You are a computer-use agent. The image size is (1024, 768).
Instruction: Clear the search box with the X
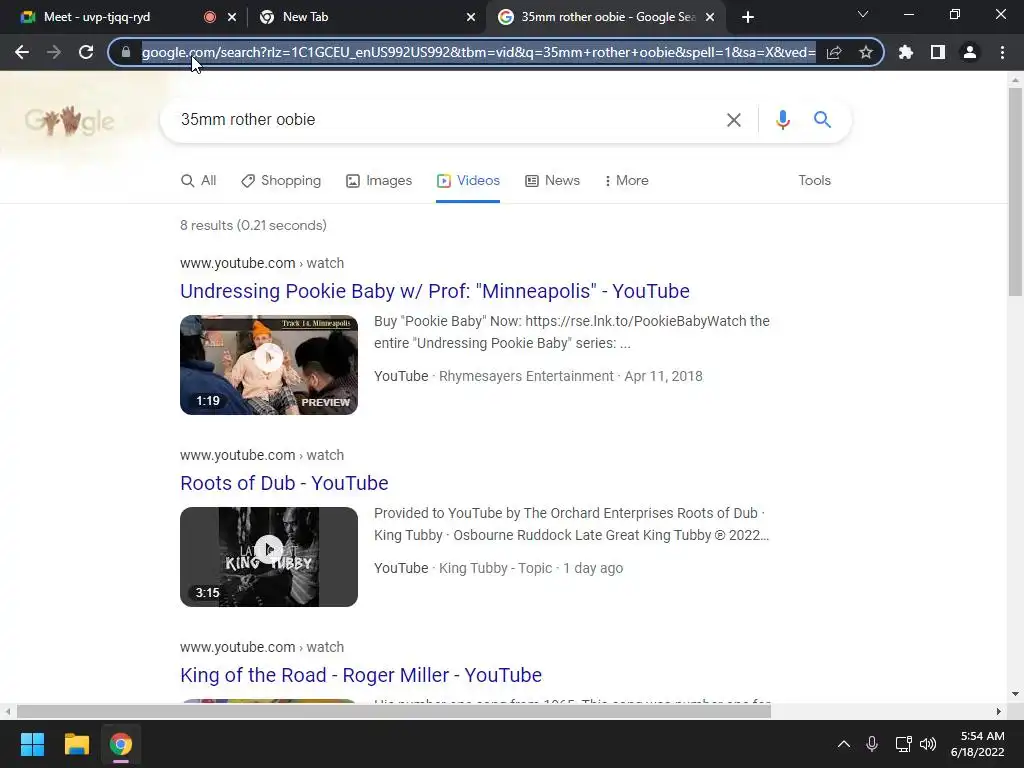734,120
